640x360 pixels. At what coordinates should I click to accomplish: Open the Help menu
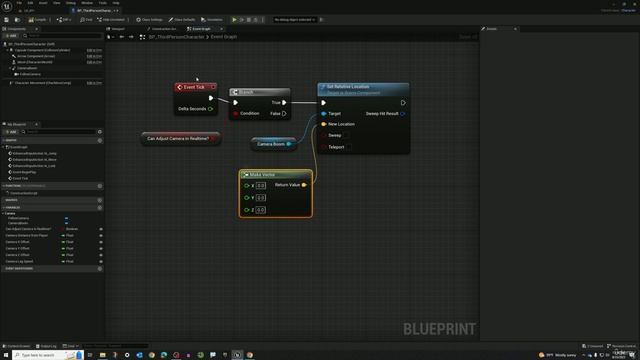click(116, 3)
